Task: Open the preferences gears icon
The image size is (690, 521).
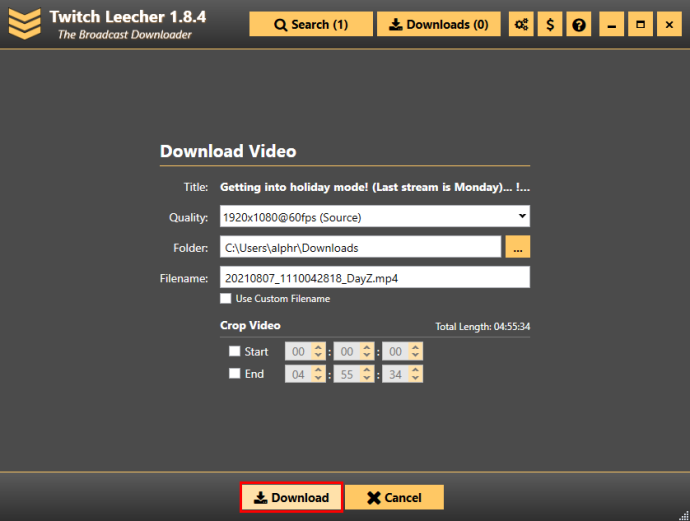Action: click(521, 24)
